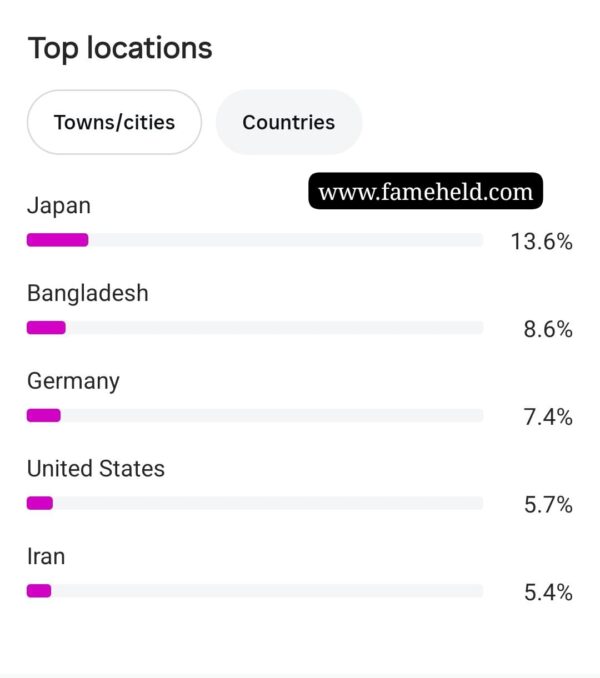
Task: Open the www.fameheld.com watermark link
Action: 425,191
